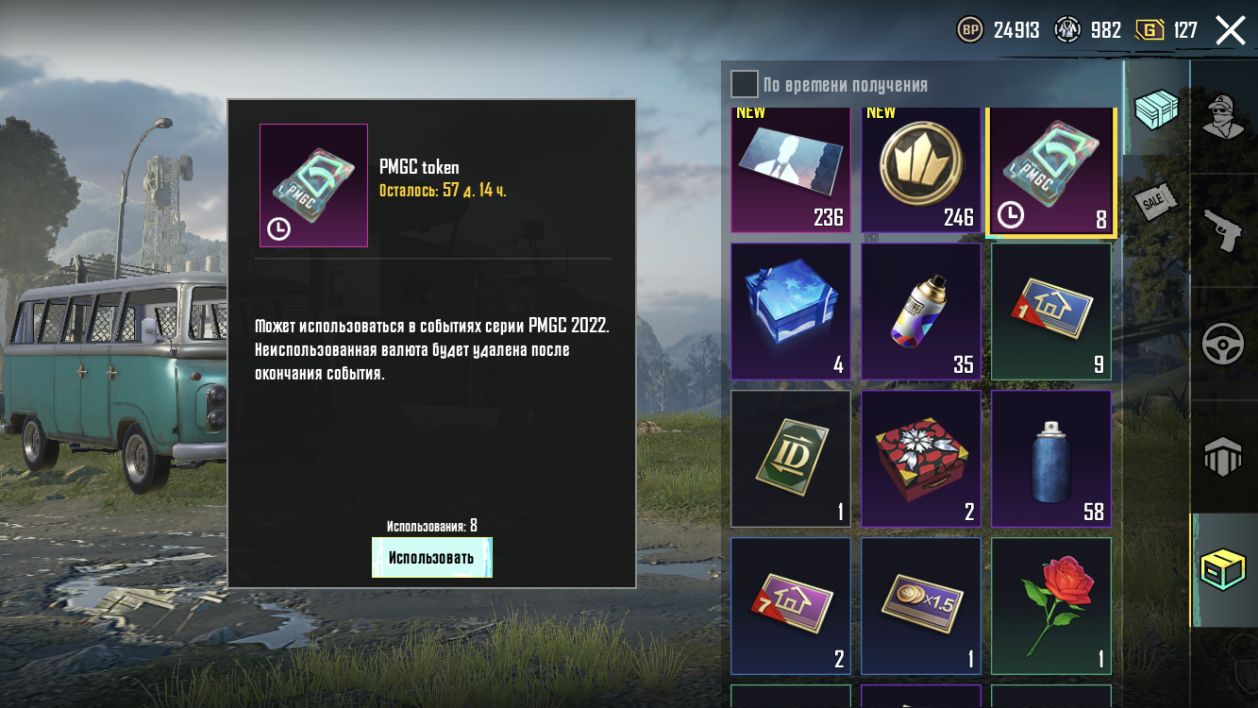Choose the red rose item
This screenshot has height=708, width=1258.
tap(1051, 606)
